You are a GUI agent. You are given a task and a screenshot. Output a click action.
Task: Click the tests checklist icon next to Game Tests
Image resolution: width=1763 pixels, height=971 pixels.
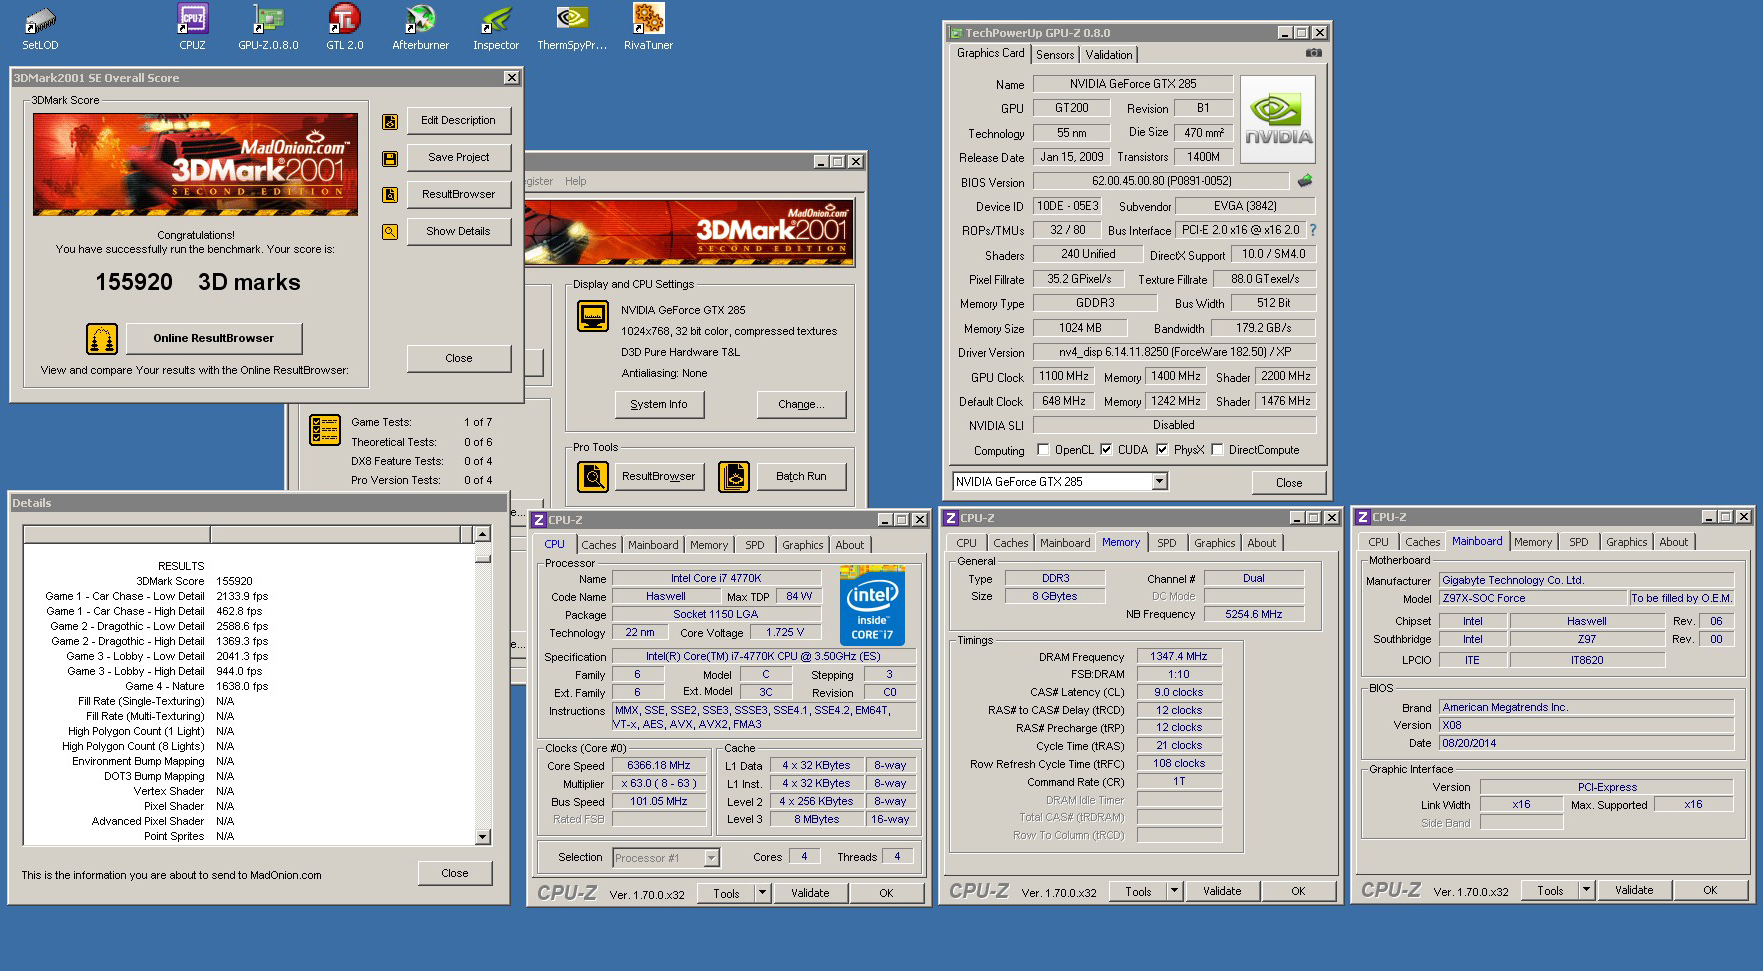pos(325,429)
